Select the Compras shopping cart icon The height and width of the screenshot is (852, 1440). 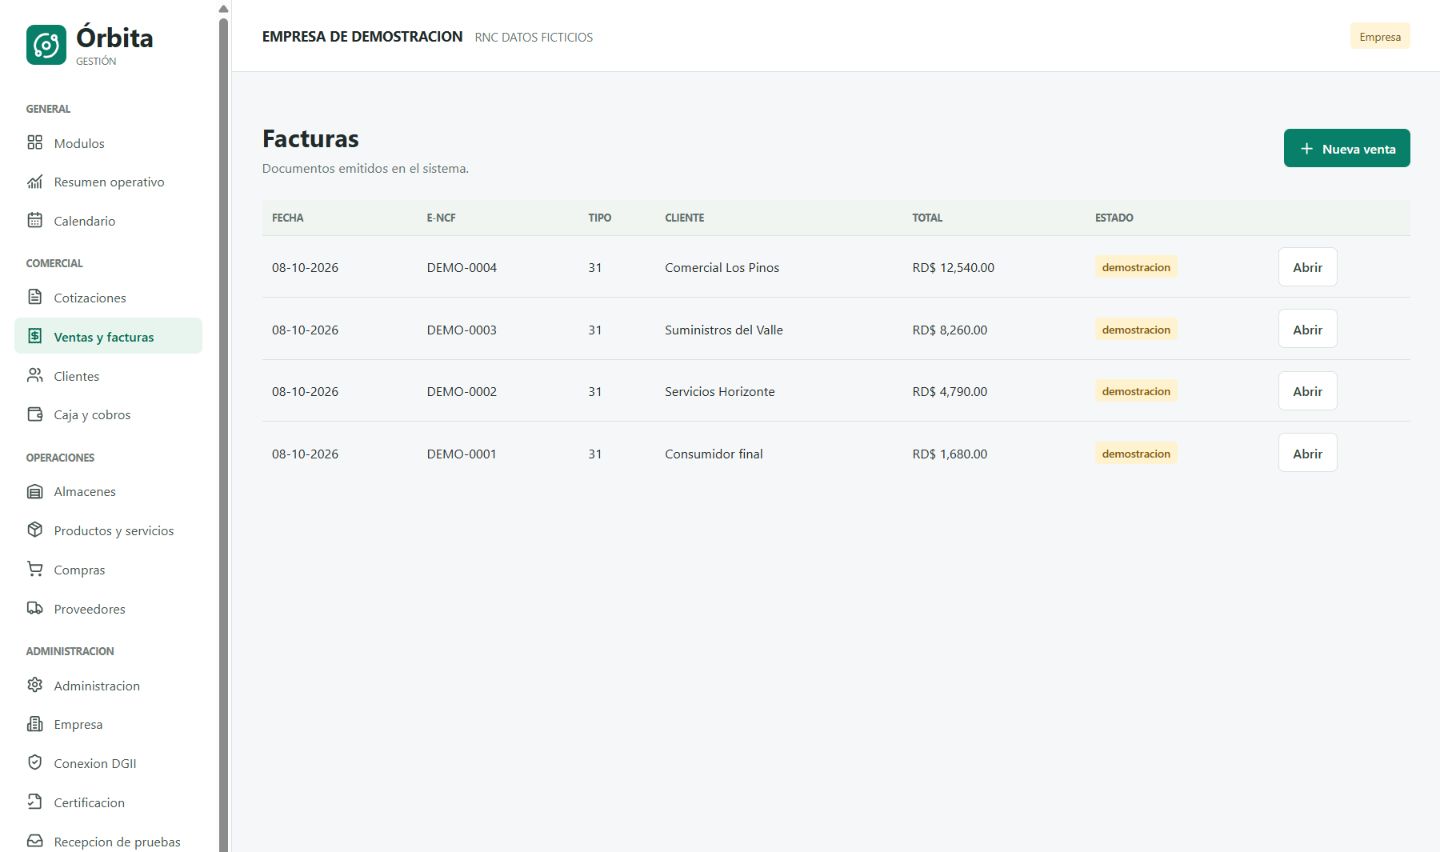click(35, 569)
